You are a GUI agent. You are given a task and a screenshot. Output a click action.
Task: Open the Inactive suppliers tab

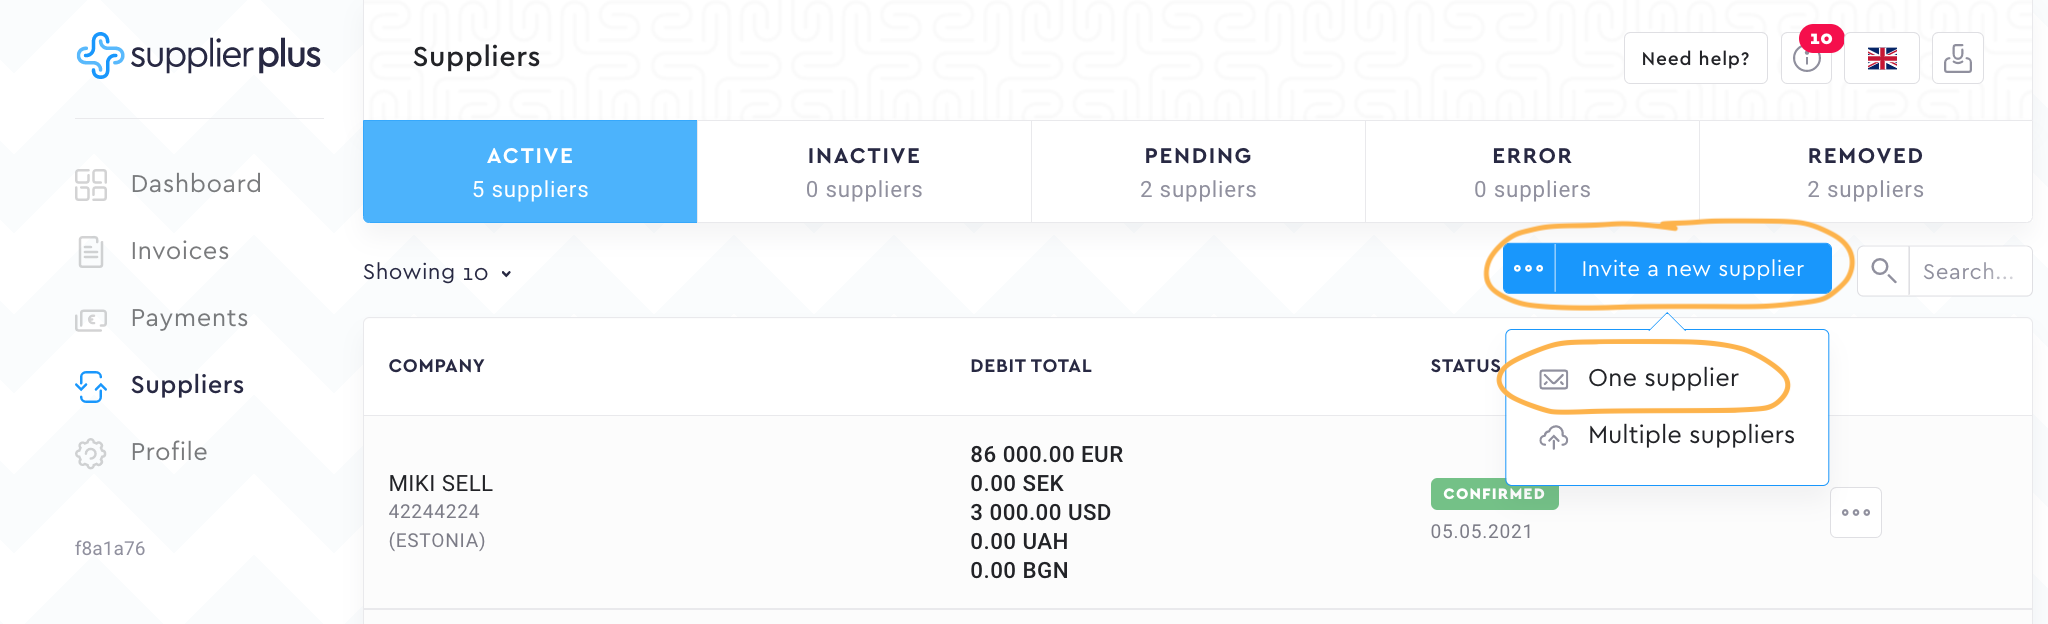click(x=864, y=172)
